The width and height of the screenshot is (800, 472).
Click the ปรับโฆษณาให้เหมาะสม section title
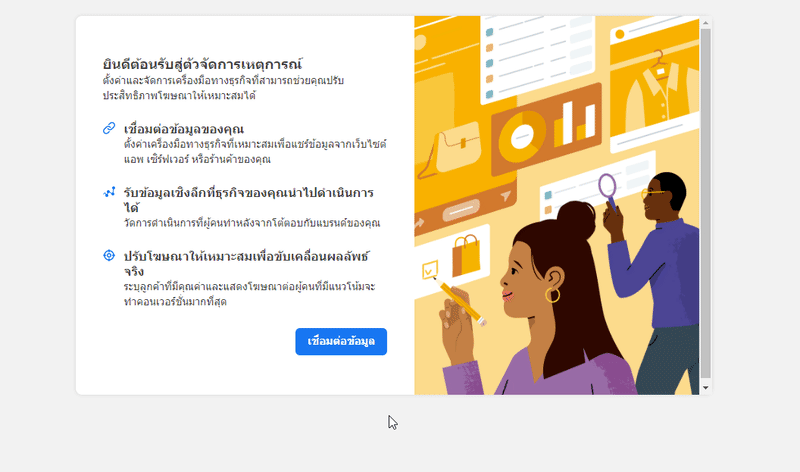pos(246,263)
